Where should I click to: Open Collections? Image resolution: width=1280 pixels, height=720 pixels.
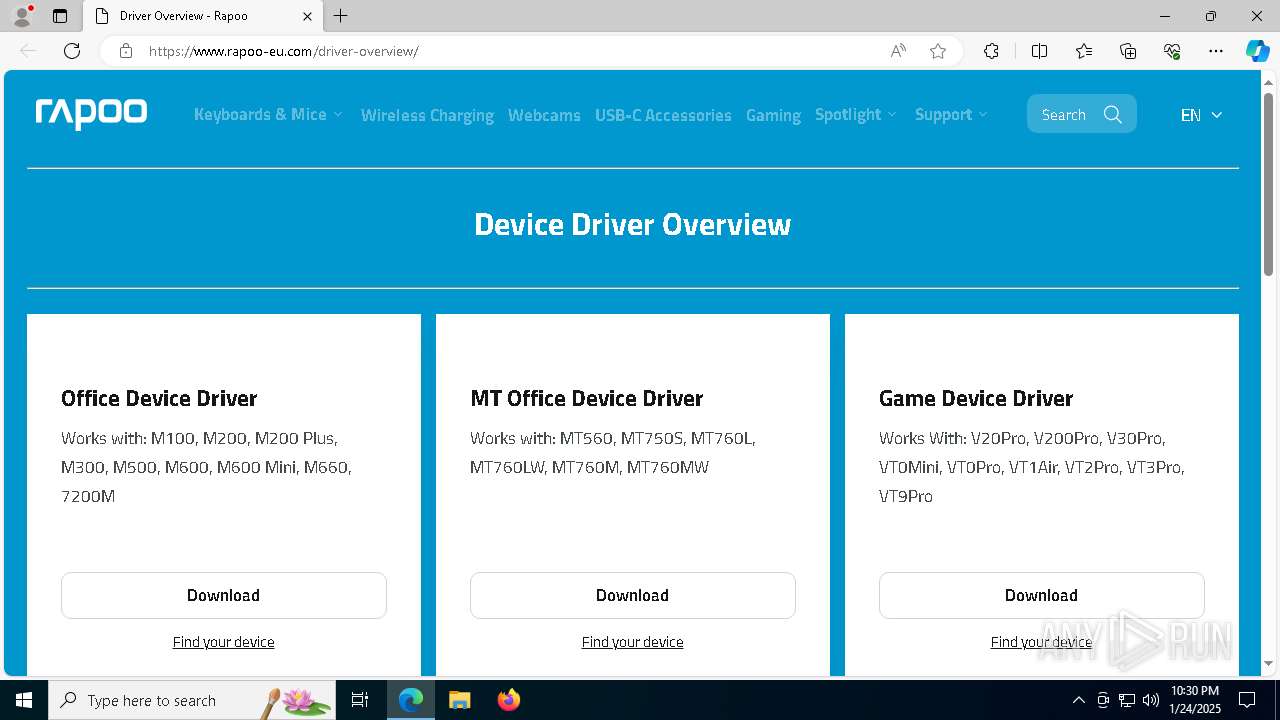coord(1128,51)
